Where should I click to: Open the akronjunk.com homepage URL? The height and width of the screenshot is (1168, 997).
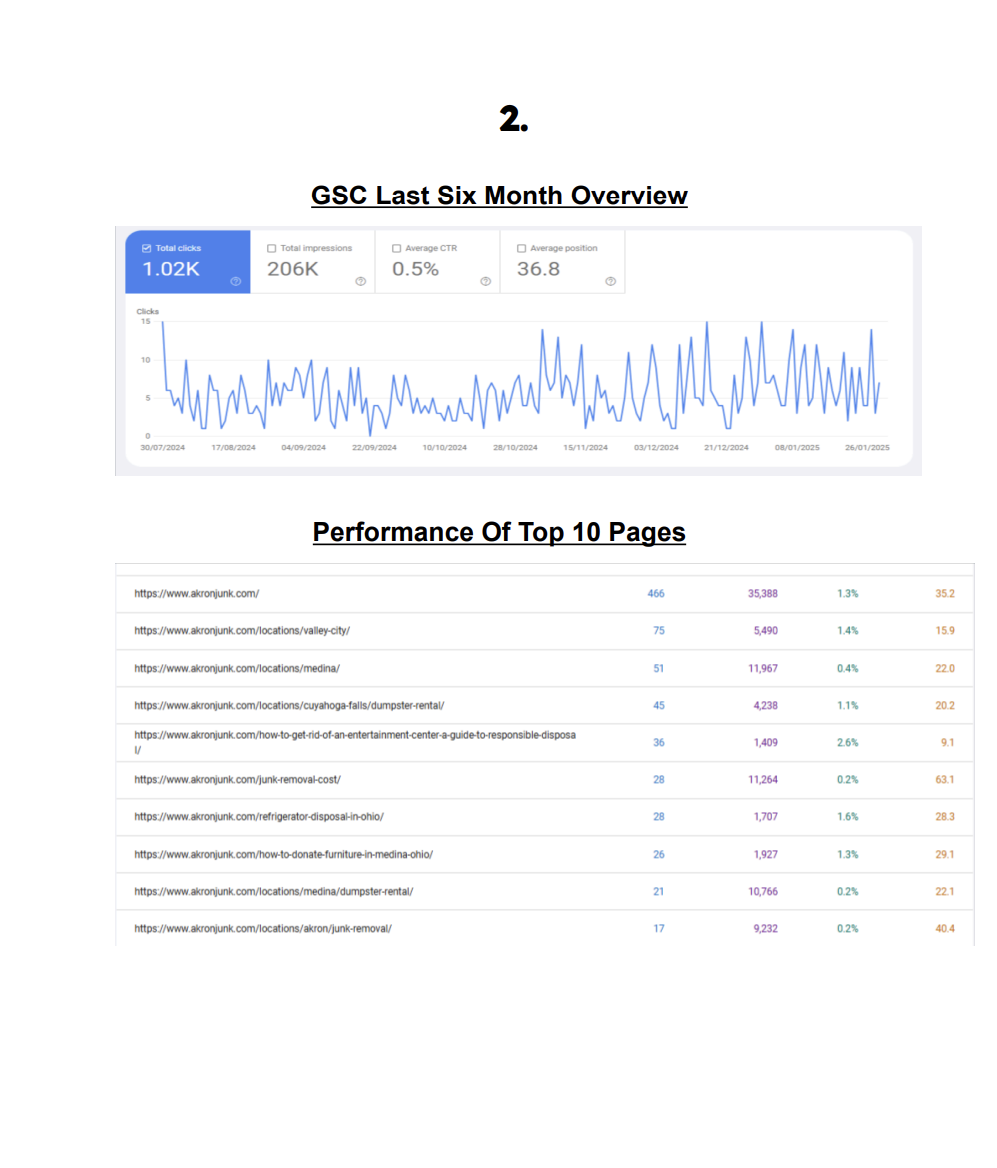(196, 594)
